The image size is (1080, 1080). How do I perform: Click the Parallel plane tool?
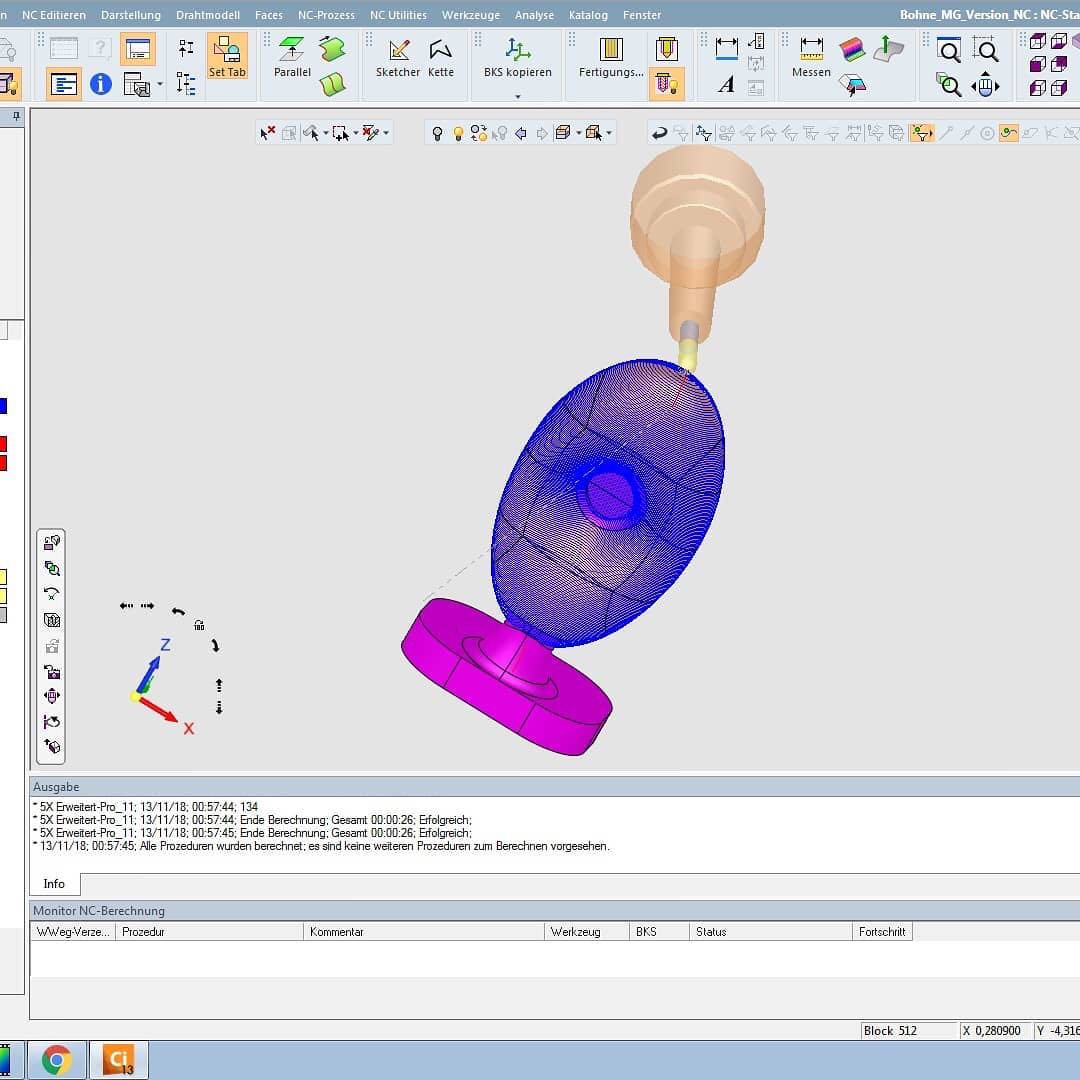click(292, 56)
